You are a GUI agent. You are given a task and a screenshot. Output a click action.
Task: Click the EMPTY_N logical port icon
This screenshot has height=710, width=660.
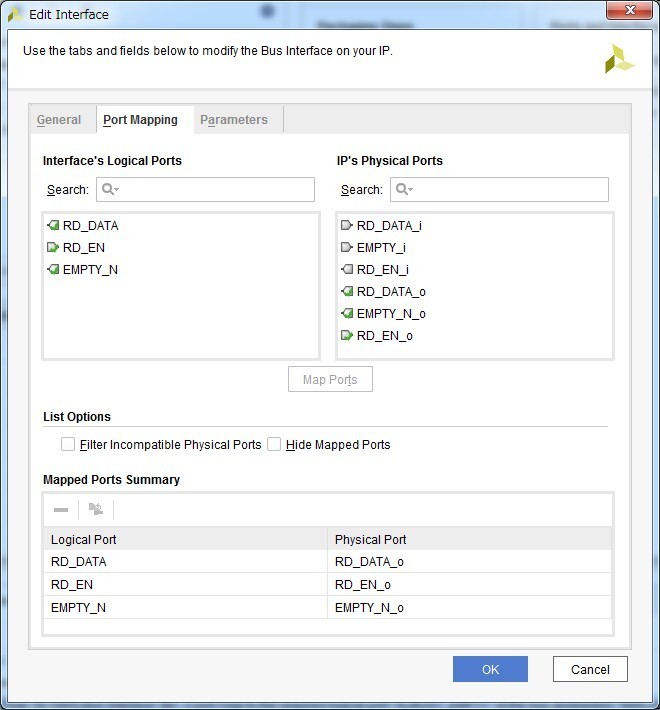(53, 269)
